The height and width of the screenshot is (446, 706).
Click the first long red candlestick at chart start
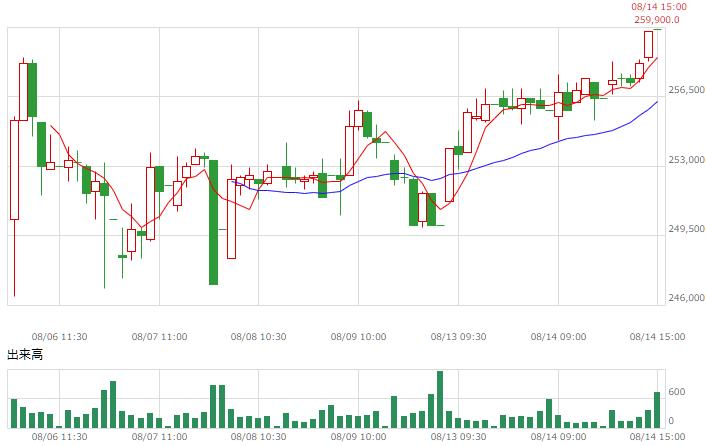14,170
